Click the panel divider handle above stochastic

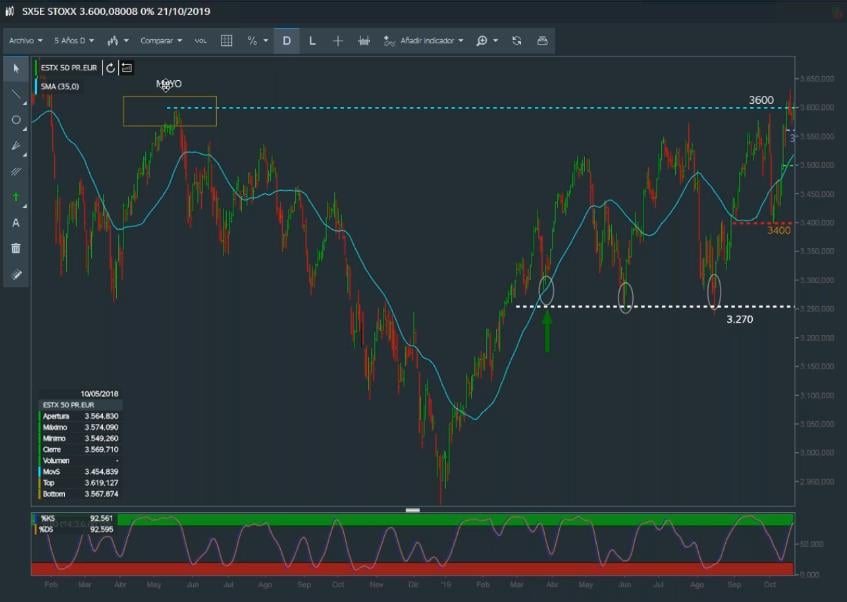[x=412, y=510]
